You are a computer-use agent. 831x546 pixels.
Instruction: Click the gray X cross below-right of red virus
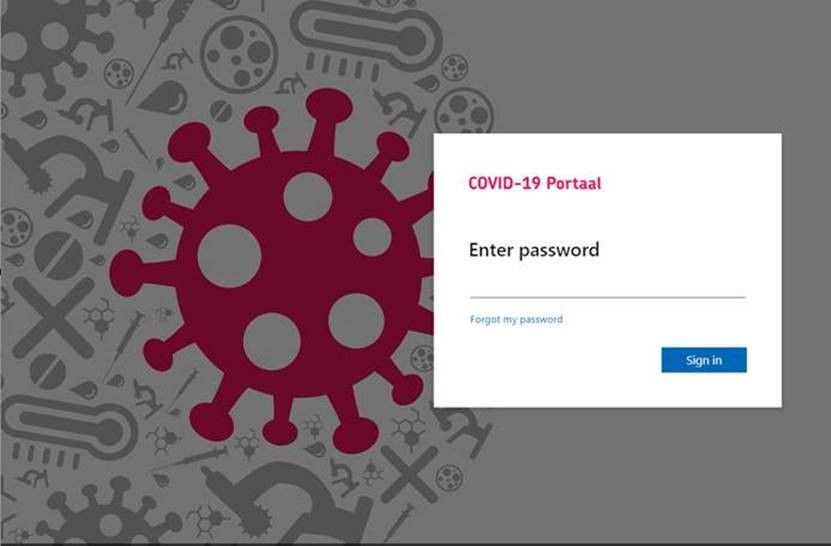pos(409,474)
